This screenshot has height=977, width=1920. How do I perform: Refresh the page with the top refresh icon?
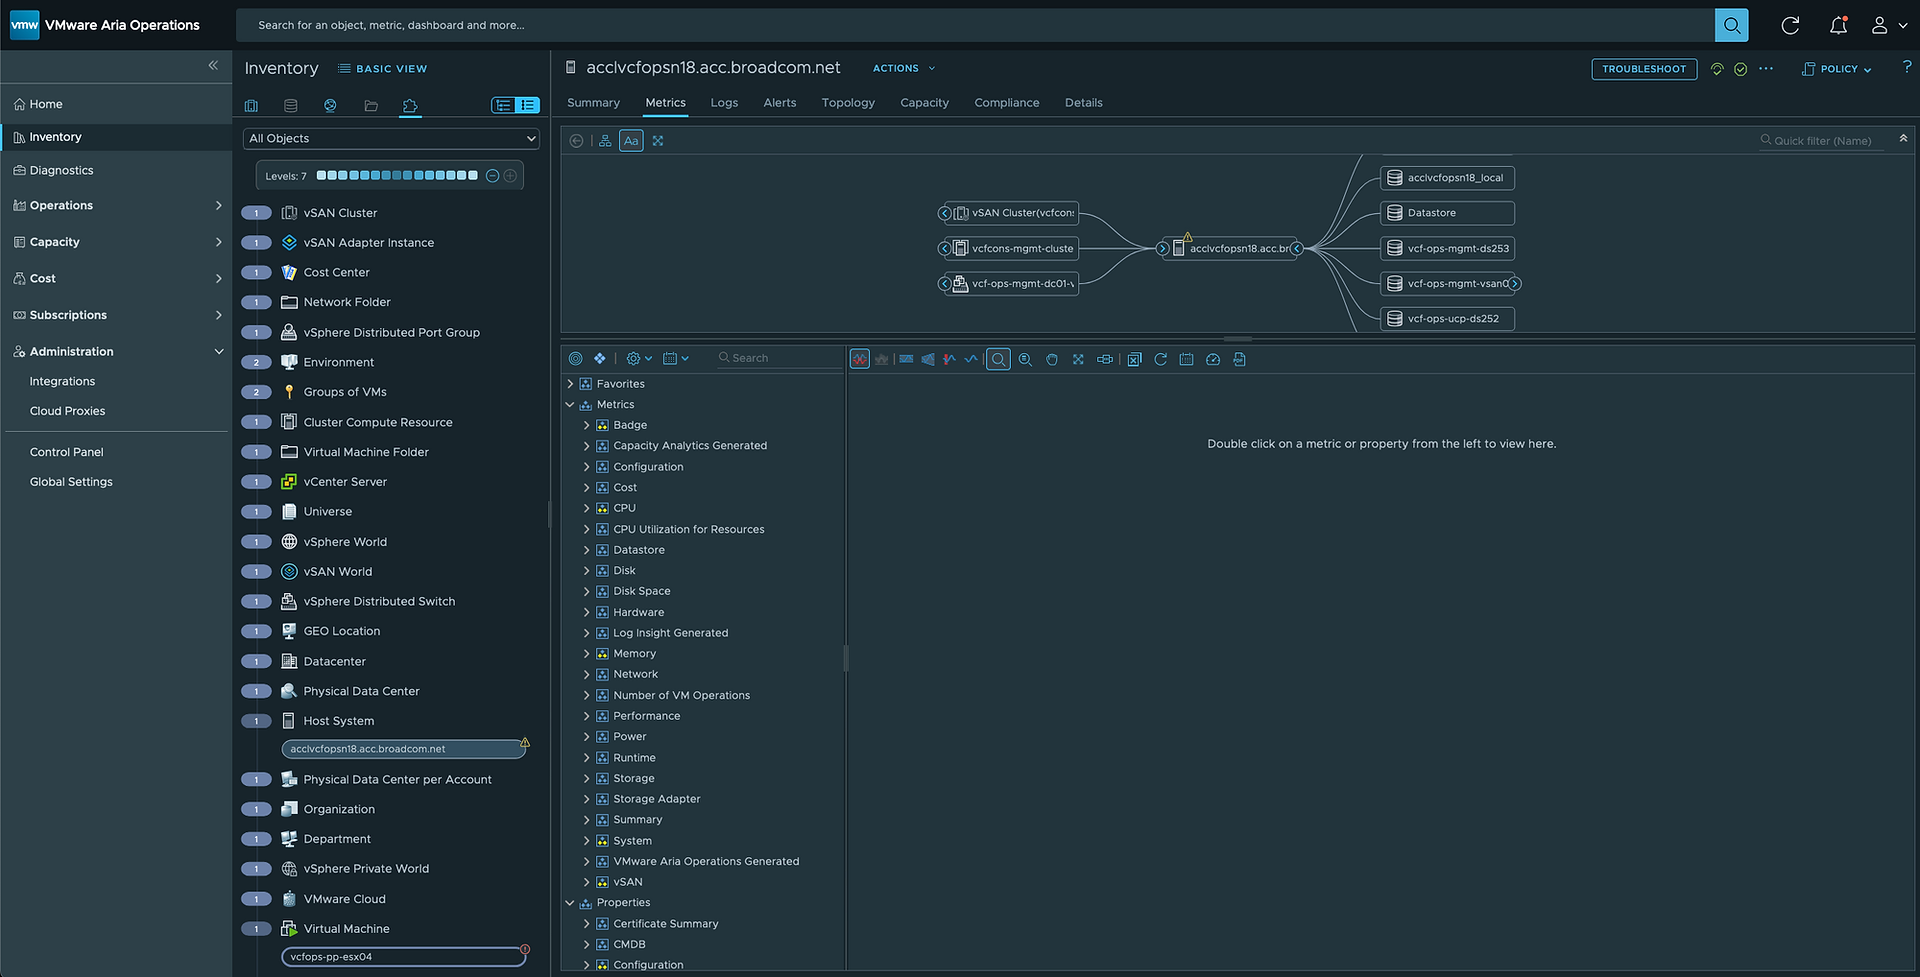coord(1790,25)
